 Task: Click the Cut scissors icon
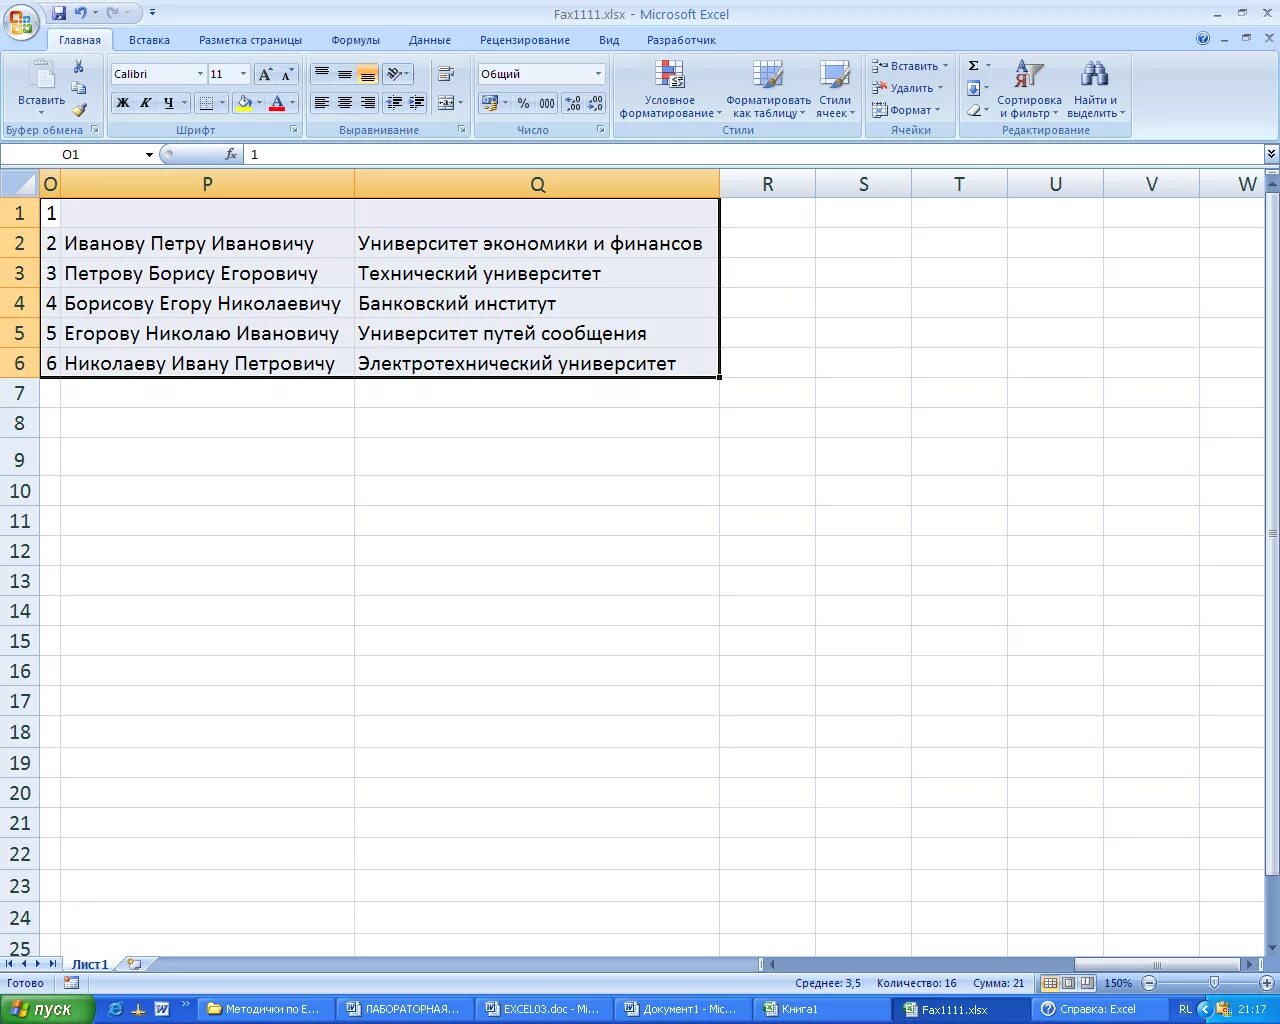click(x=79, y=66)
